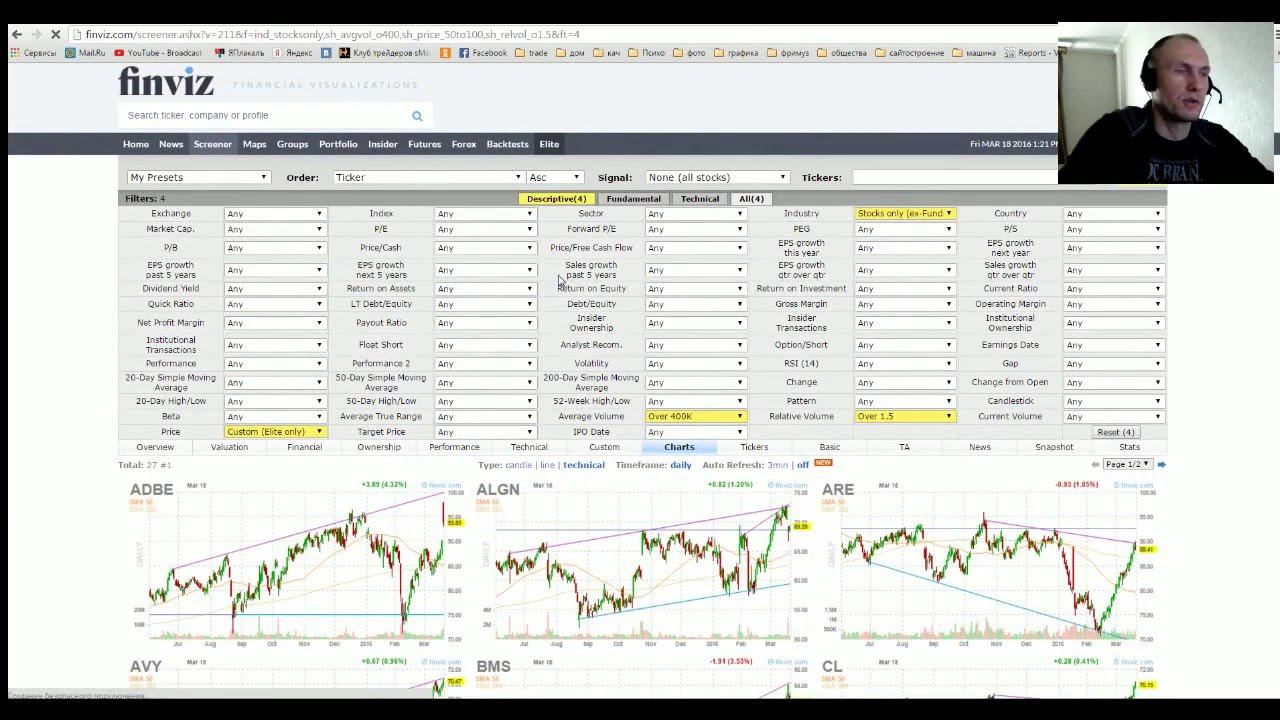Viewport: 1280px width, 720px height.
Task: Go to next results page arrow
Action: pos(1161,465)
